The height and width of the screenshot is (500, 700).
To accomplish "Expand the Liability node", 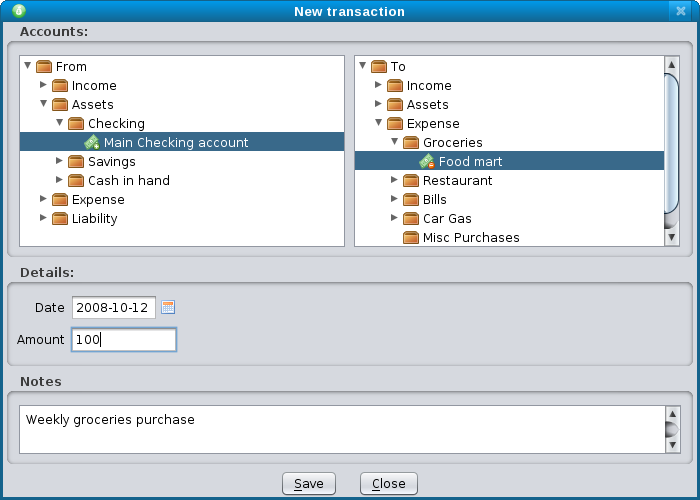I will click(43, 217).
